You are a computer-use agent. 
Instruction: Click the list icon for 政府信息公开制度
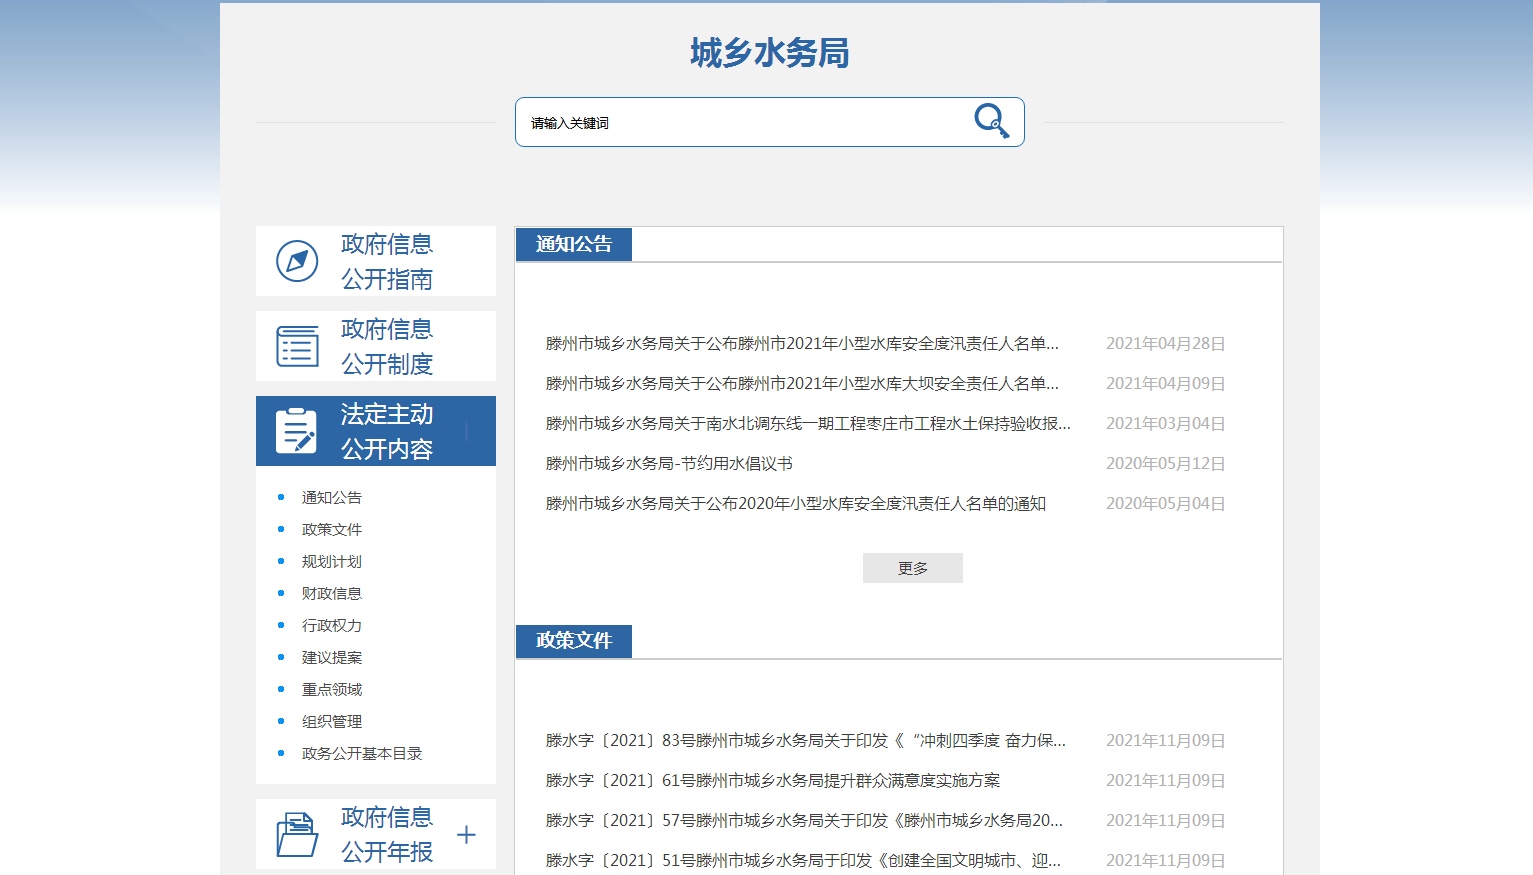tap(297, 346)
